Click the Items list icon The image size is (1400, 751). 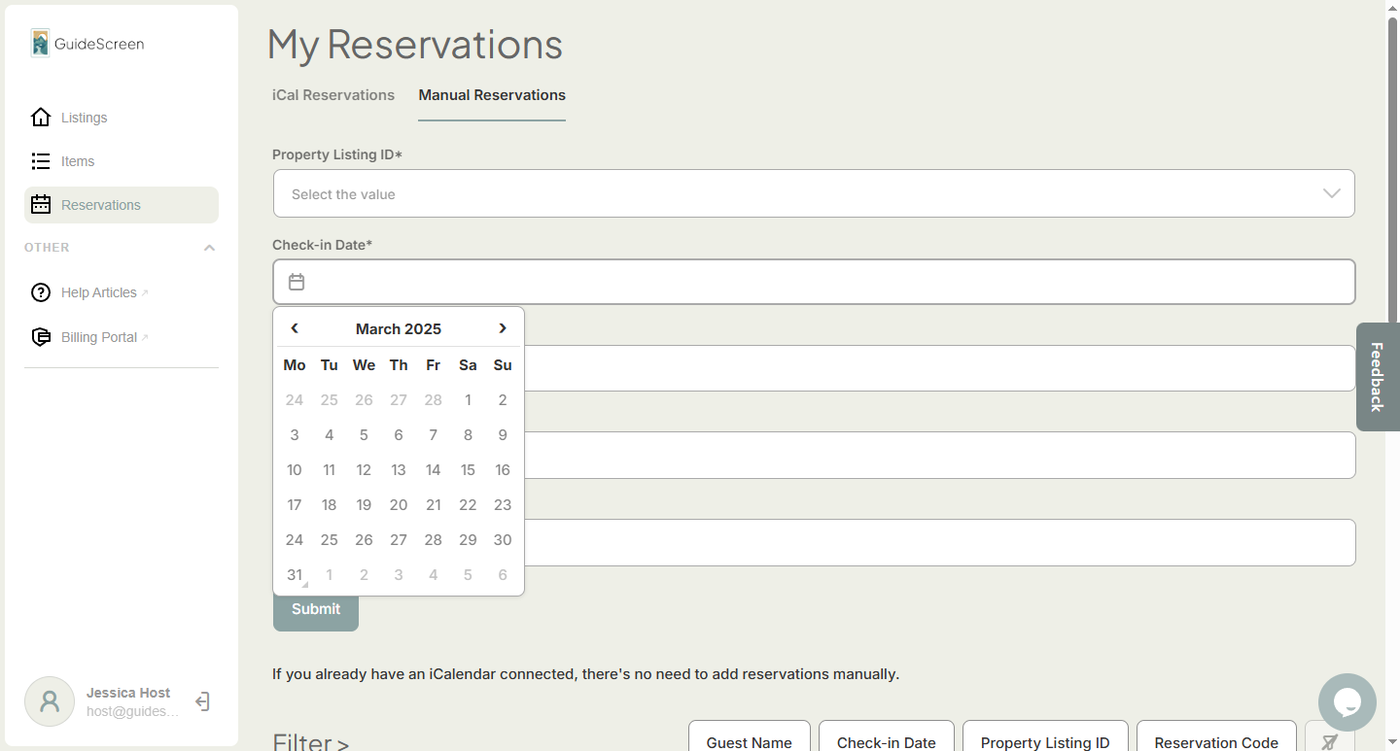click(x=41, y=161)
